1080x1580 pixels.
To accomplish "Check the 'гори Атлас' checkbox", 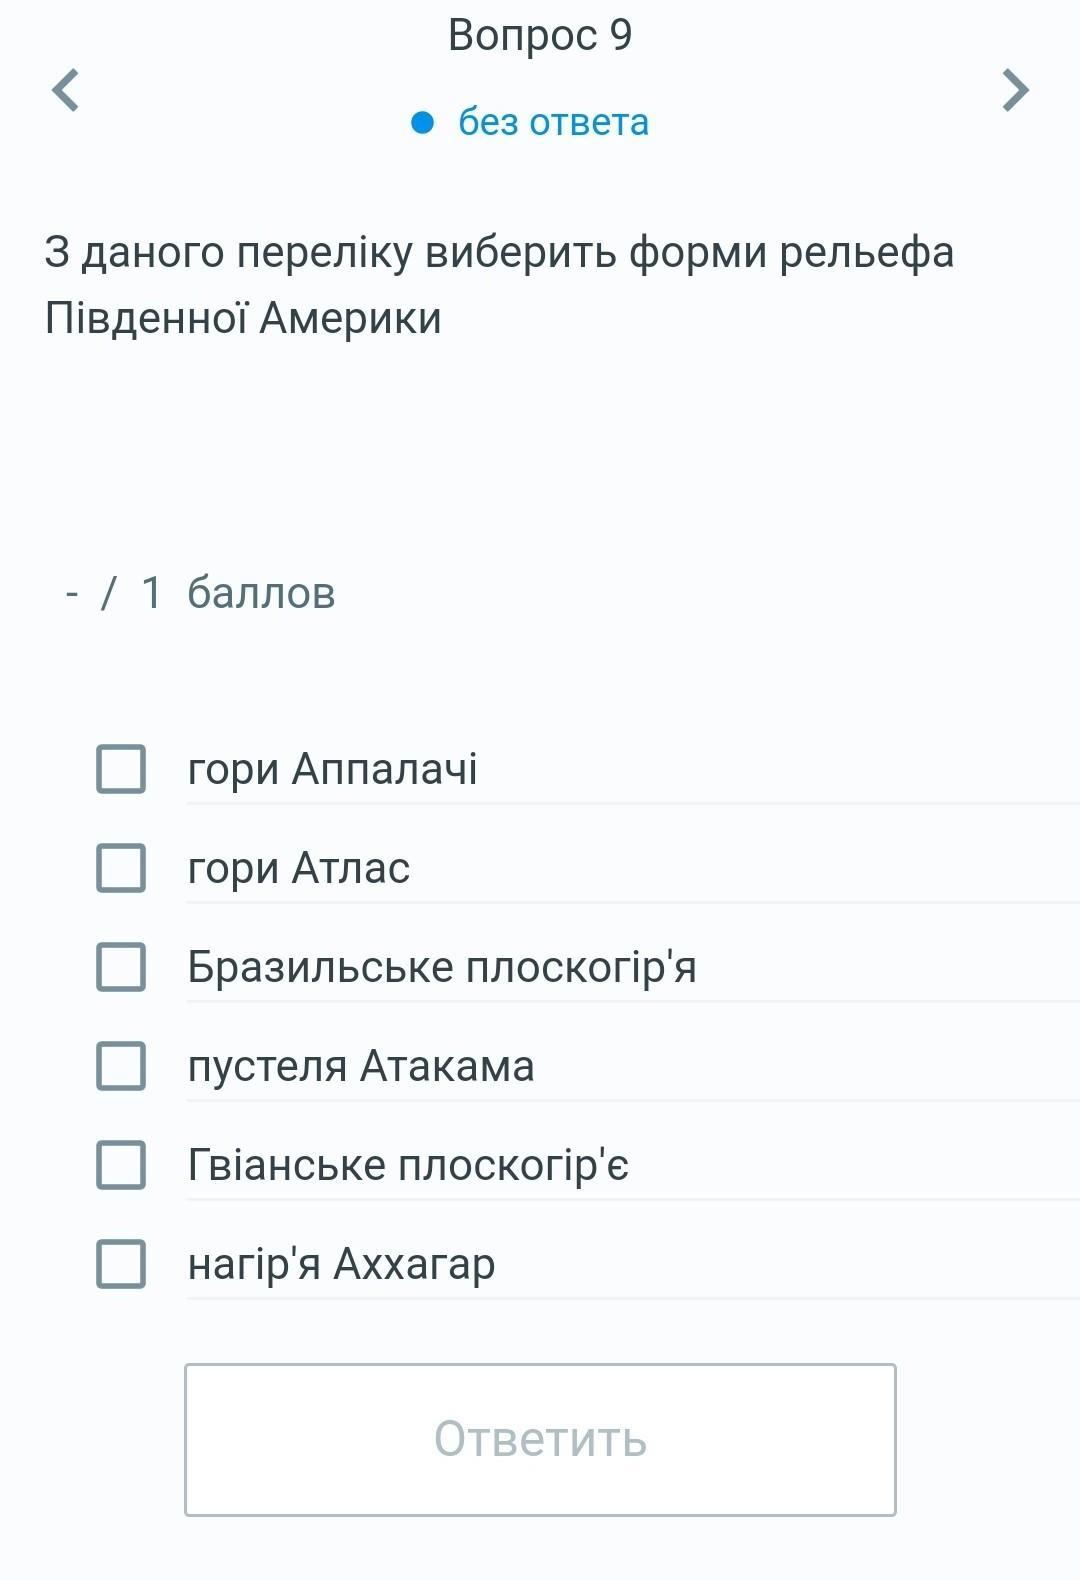I will (121, 867).
